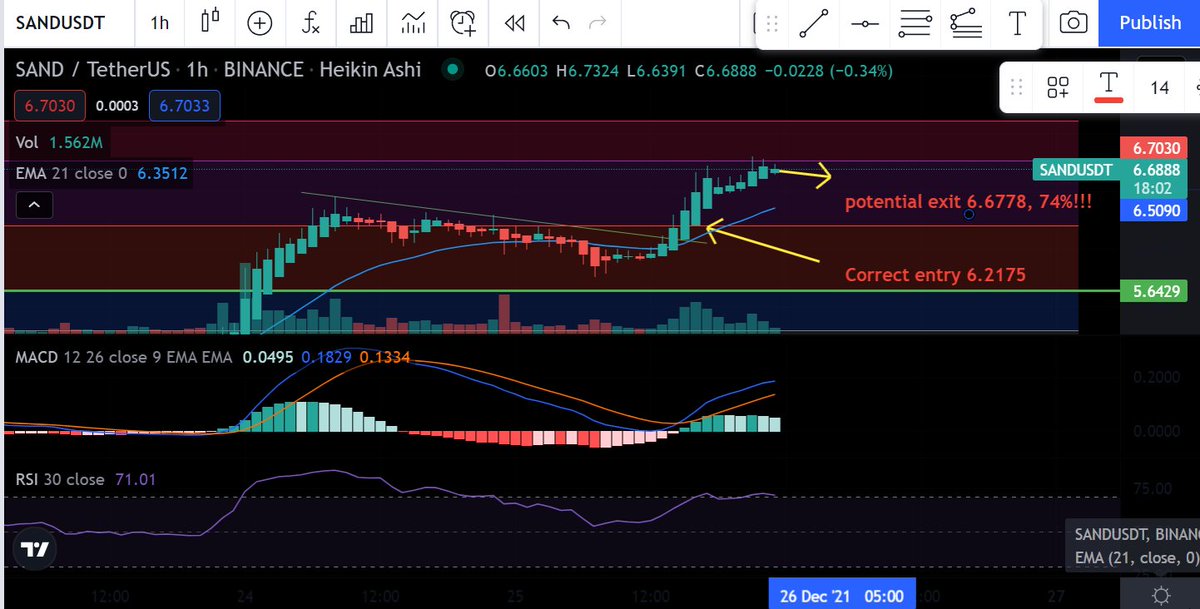This screenshot has height=609, width=1200.
Task: Select the EMA 21 close indicator legend
Action: tap(100, 173)
